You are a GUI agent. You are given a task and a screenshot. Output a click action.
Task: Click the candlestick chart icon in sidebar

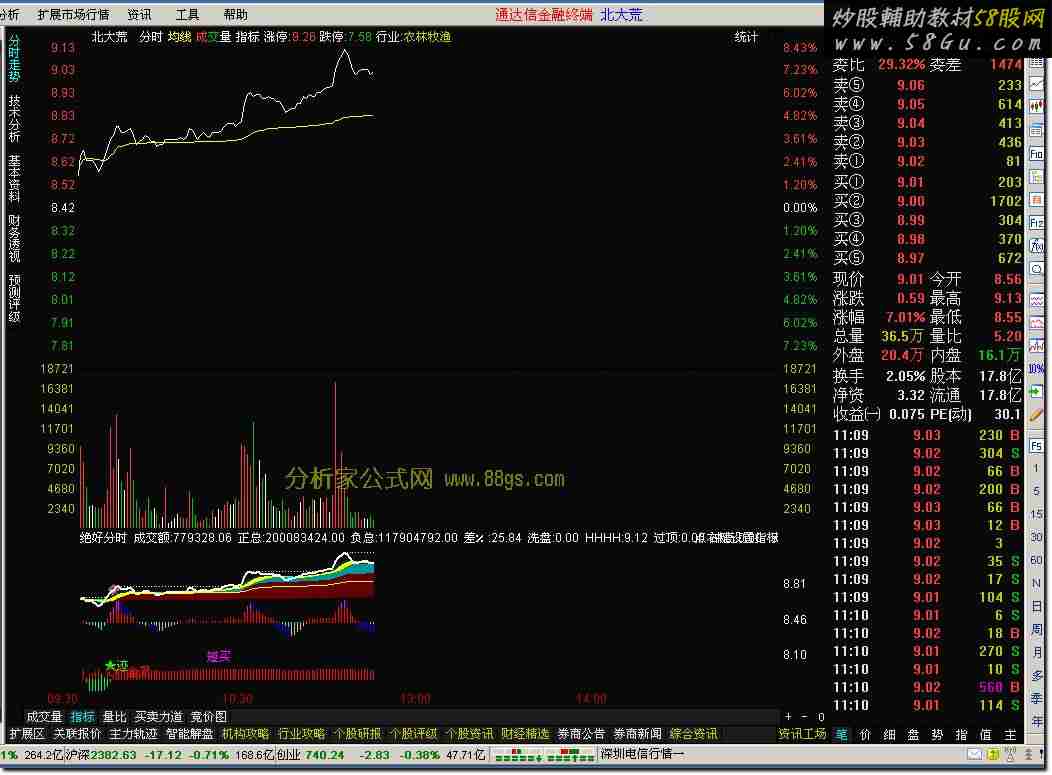click(x=1037, y=106)
